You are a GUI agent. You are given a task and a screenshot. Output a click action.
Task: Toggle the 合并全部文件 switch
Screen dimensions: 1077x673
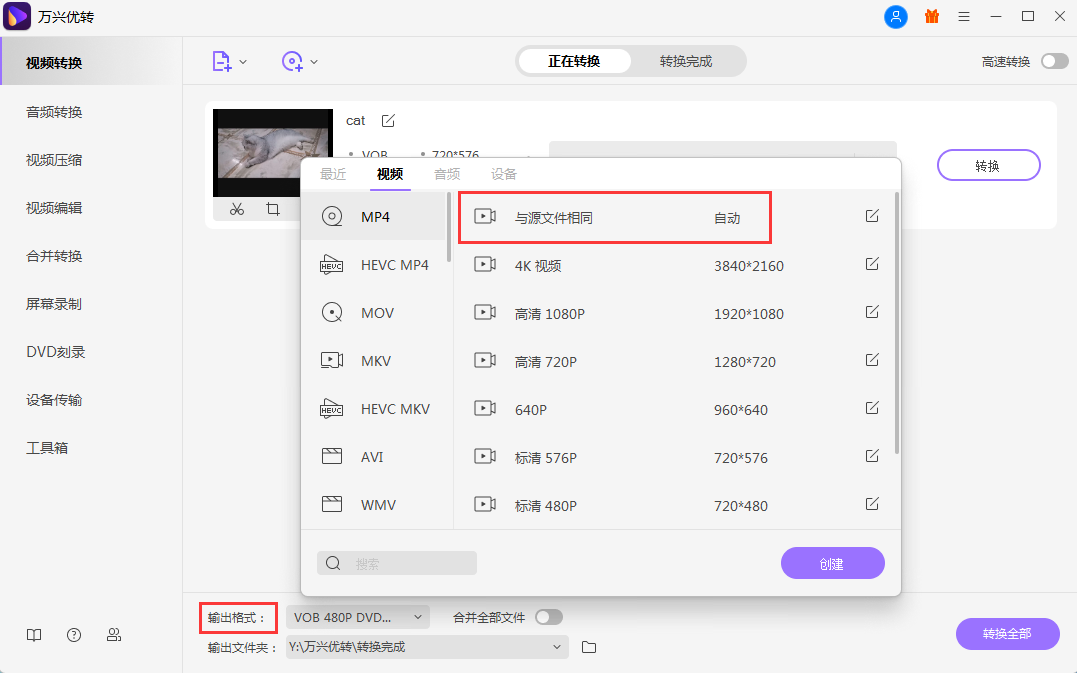(549, 617)
